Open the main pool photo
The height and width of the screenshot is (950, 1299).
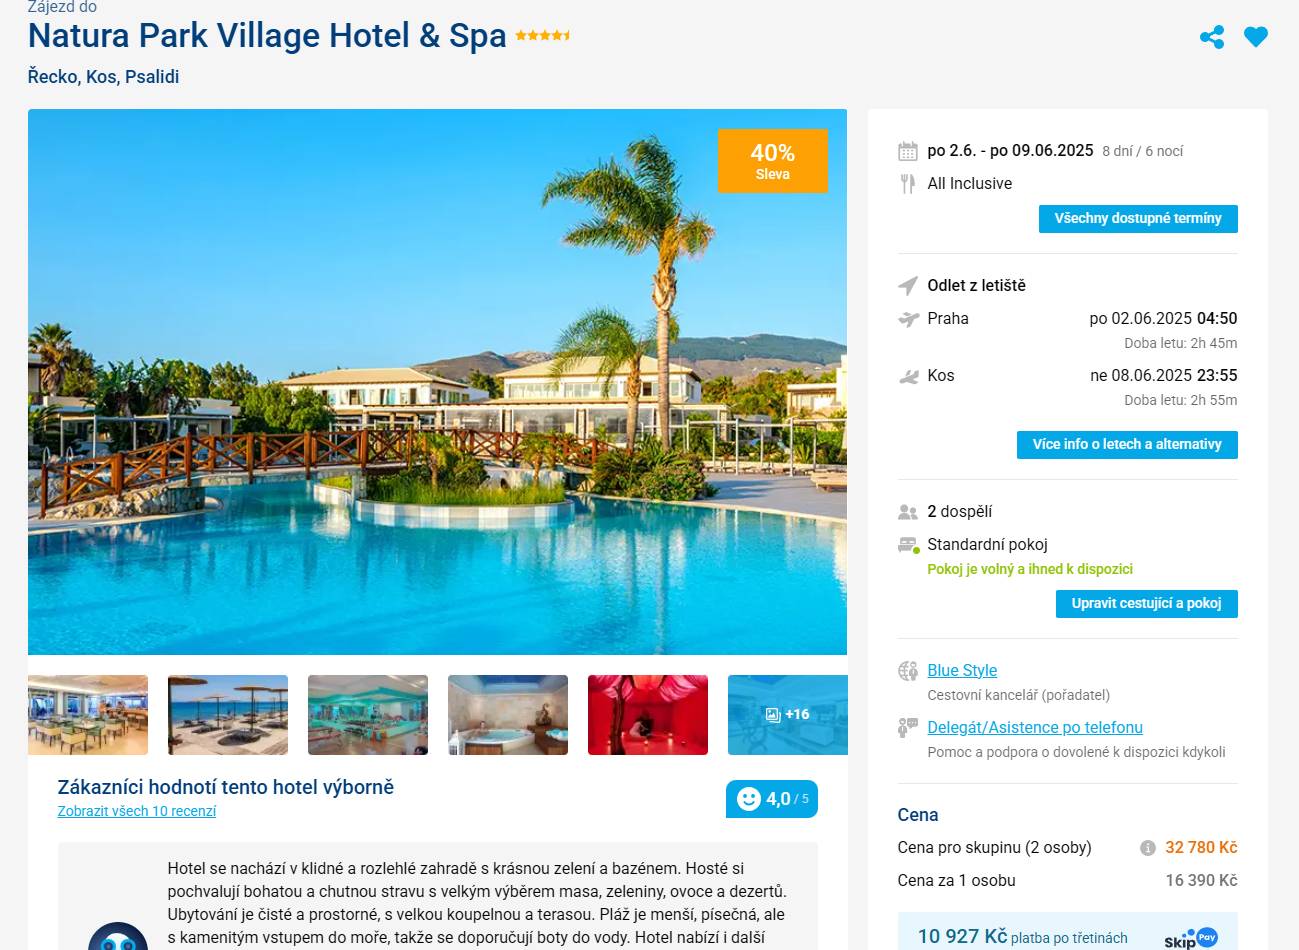437,382
